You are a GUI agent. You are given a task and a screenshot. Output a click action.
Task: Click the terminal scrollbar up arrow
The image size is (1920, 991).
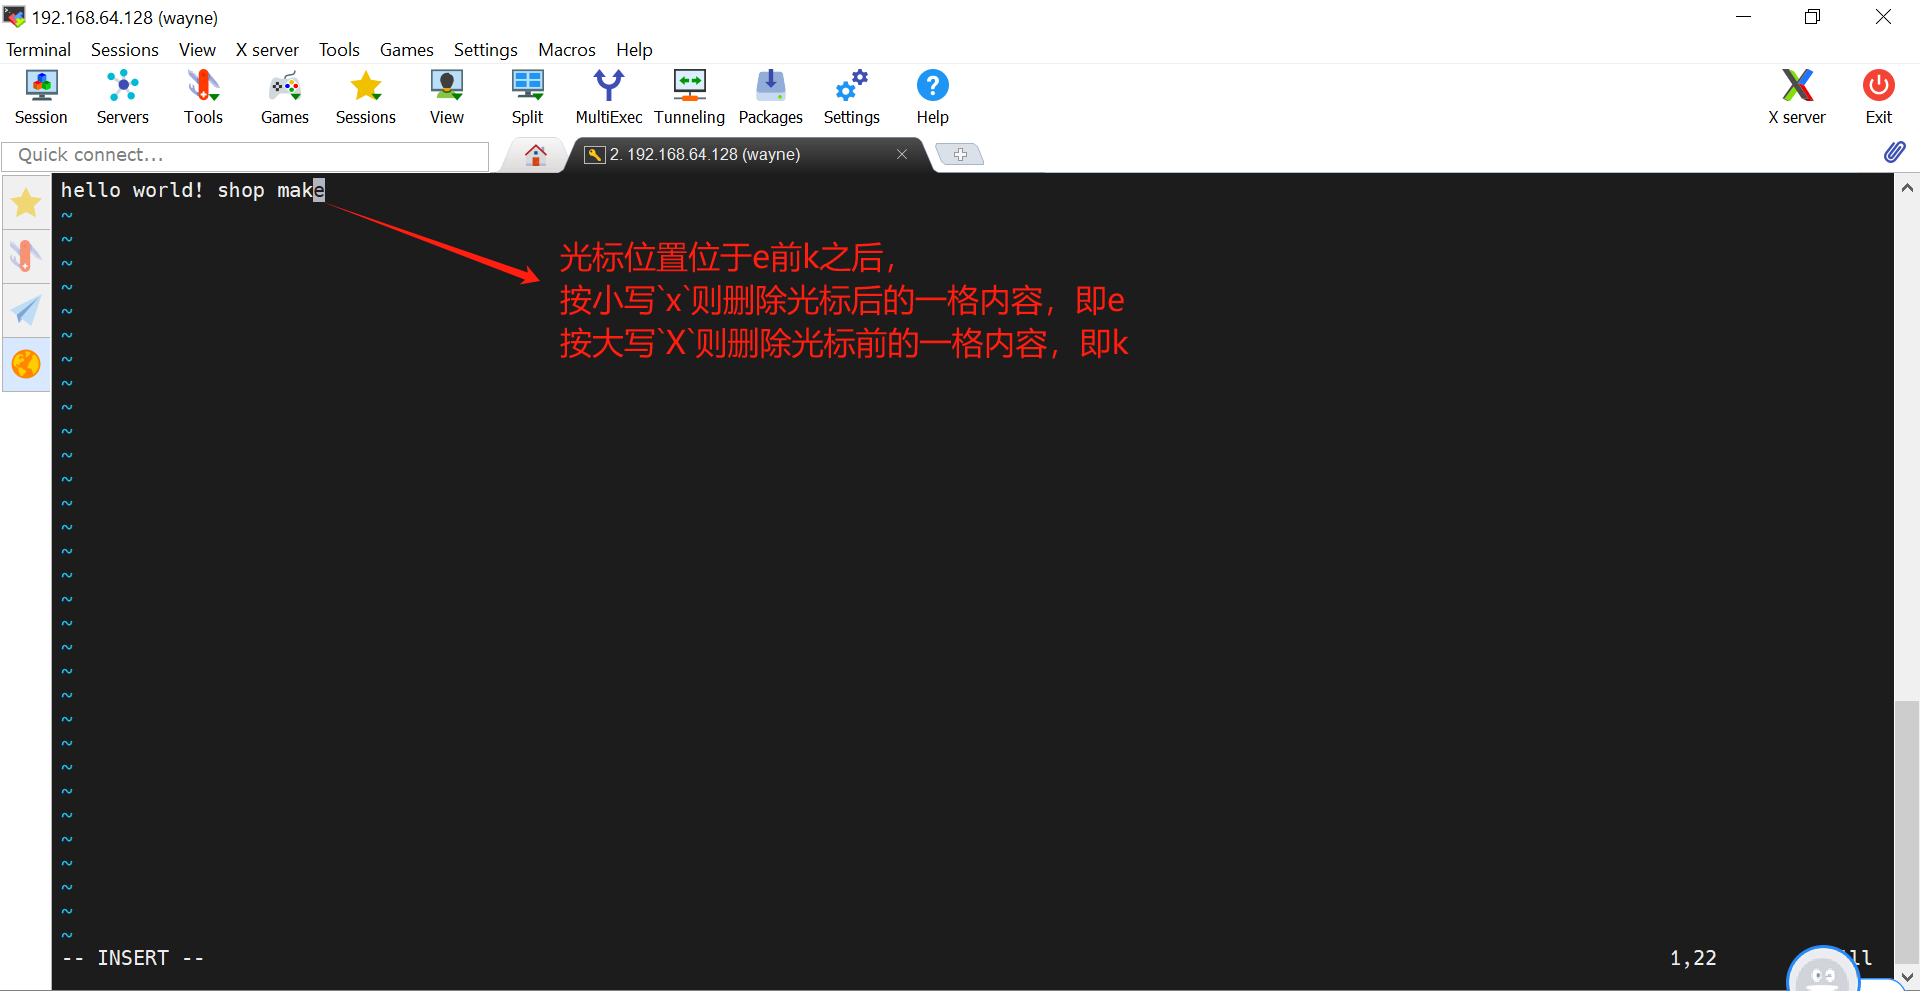pos(1907,187)
